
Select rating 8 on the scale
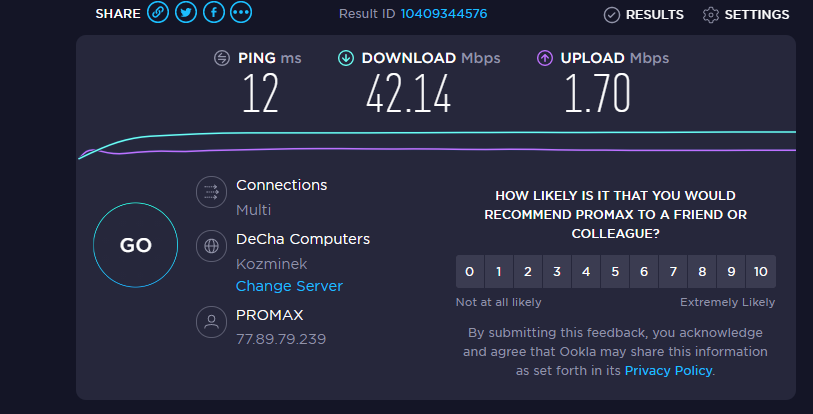(x=702, y=271)
